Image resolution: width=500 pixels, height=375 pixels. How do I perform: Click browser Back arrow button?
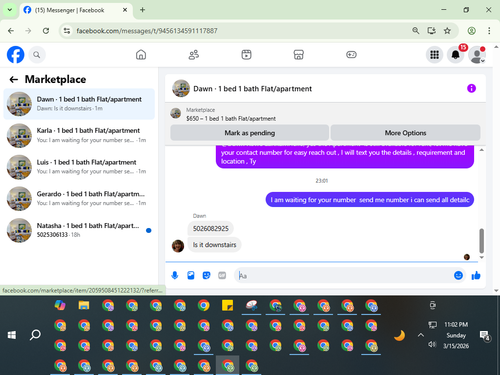click(11, 31)
